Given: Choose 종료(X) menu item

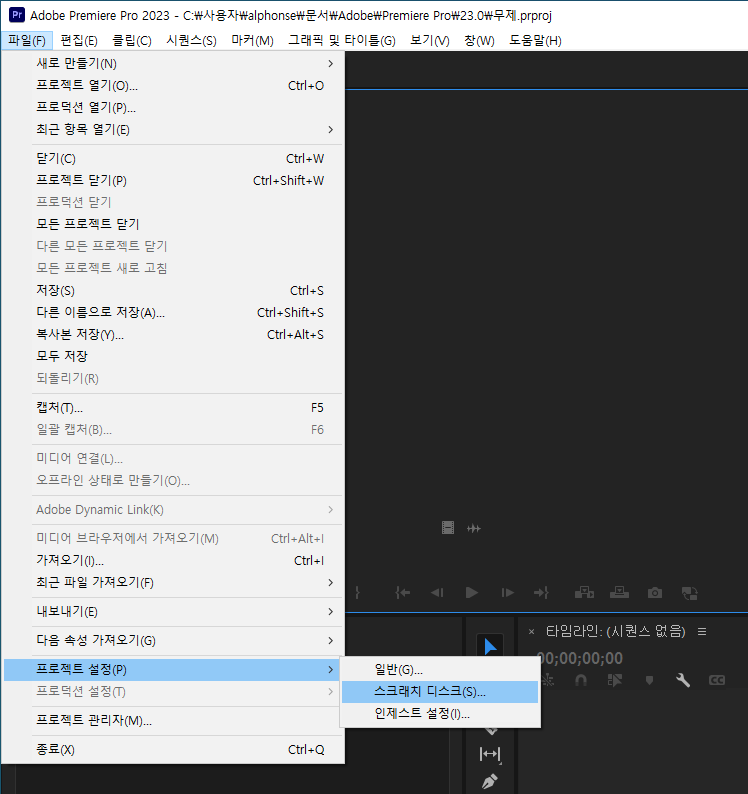Looking at the screenshot, I should click(x=173, y=749).
